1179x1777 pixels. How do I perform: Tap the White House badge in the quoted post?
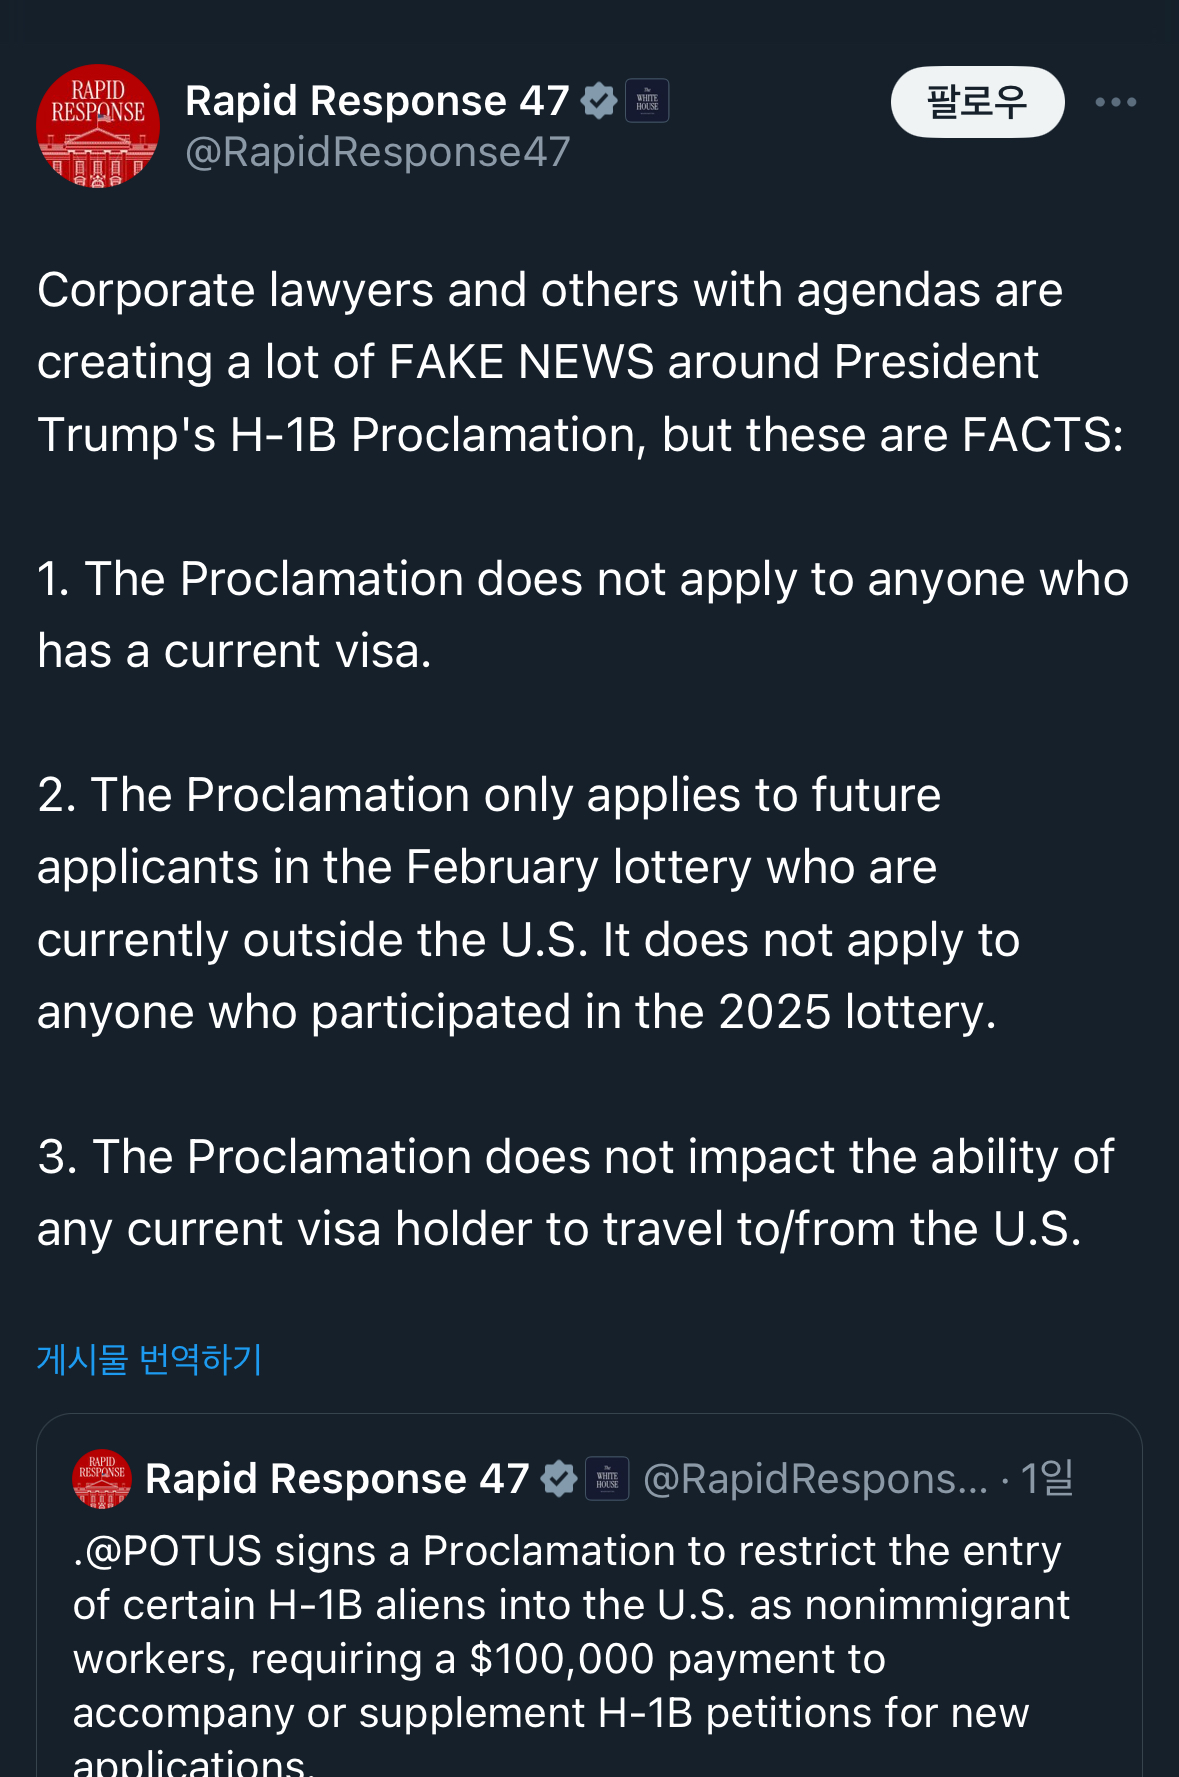coord(607,1479)
